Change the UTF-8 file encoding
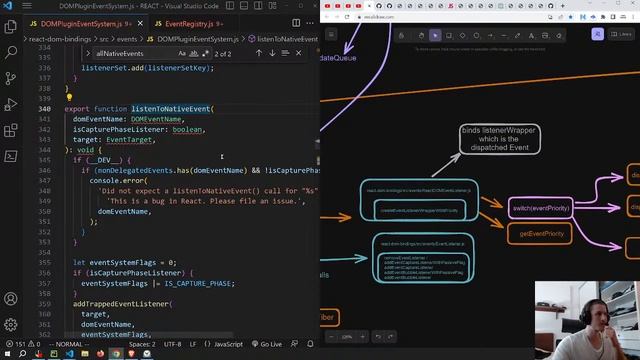 click(172, 344)
